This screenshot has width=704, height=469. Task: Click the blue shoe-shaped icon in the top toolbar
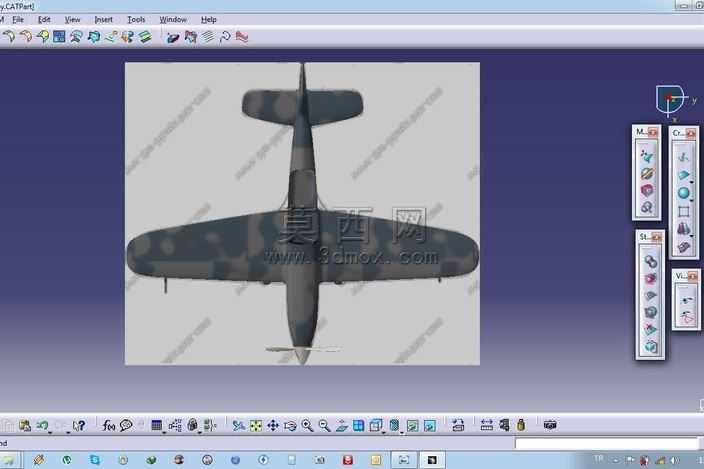[173, 38]
